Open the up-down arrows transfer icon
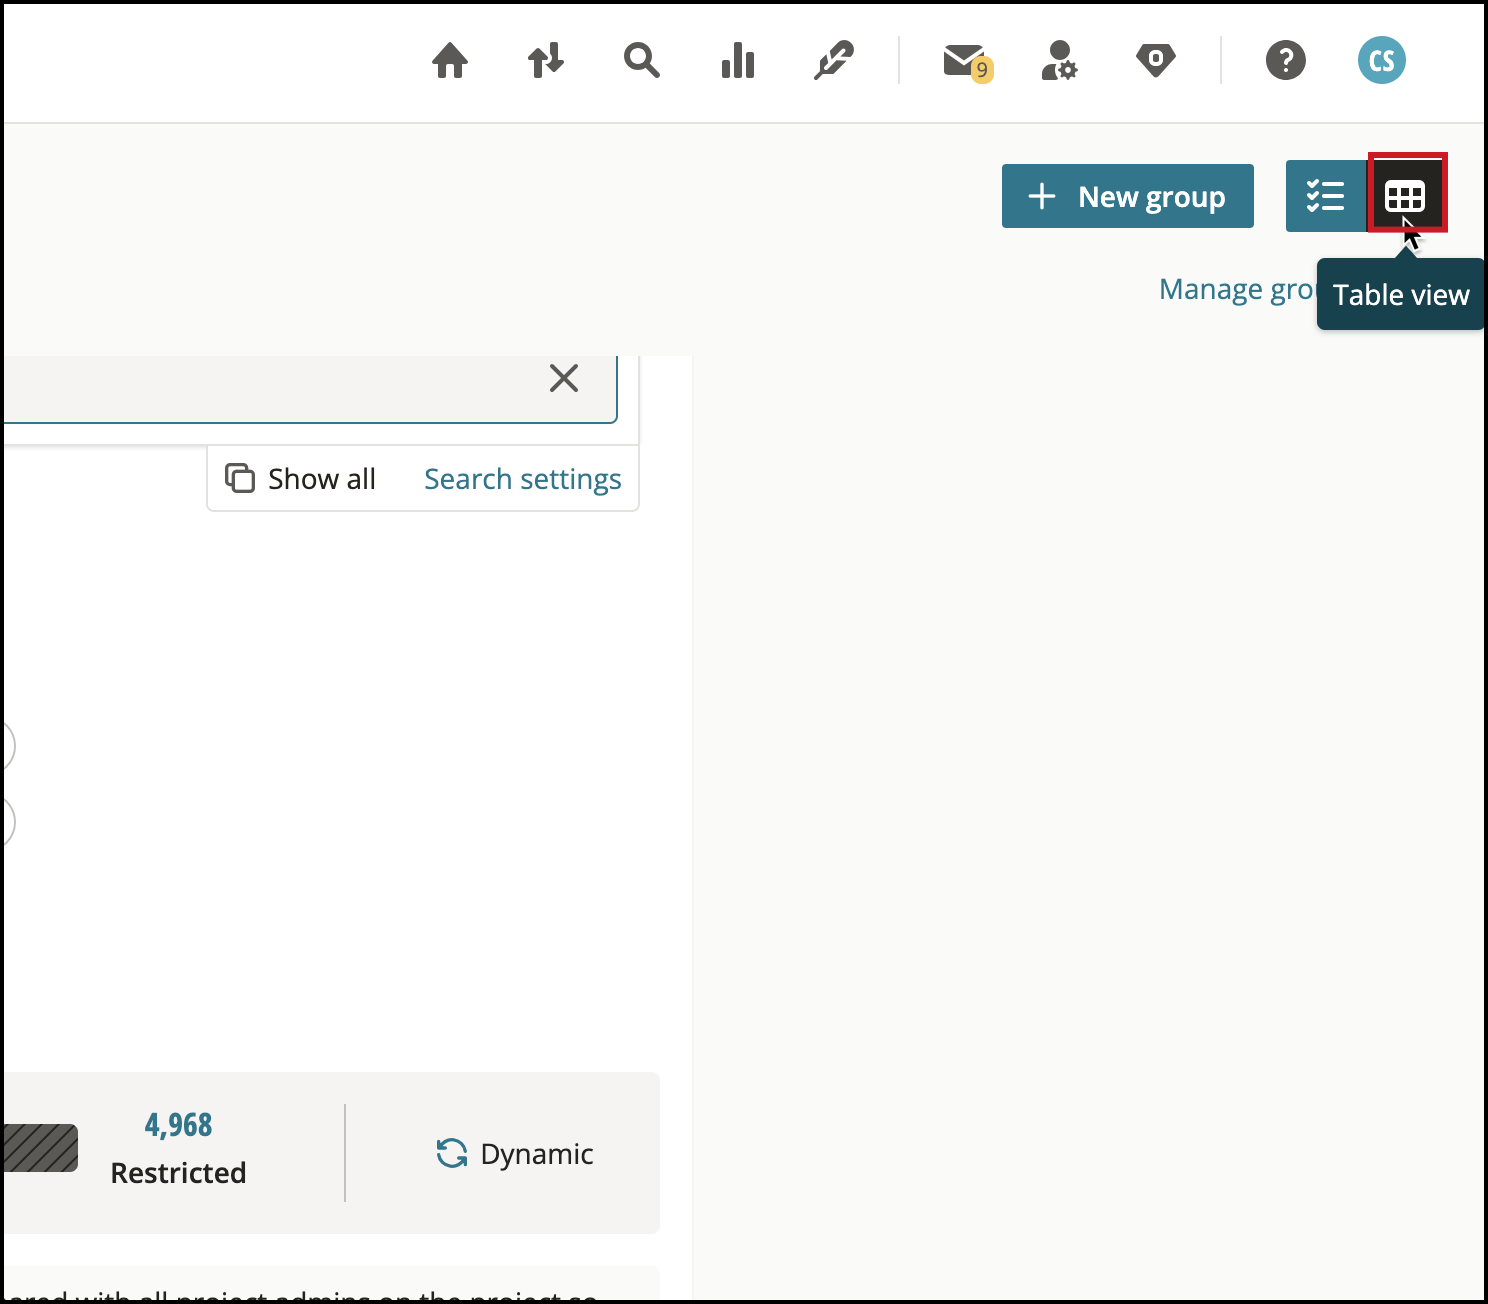Viewport: 1488px width, 1304px height. click(546, 61)
